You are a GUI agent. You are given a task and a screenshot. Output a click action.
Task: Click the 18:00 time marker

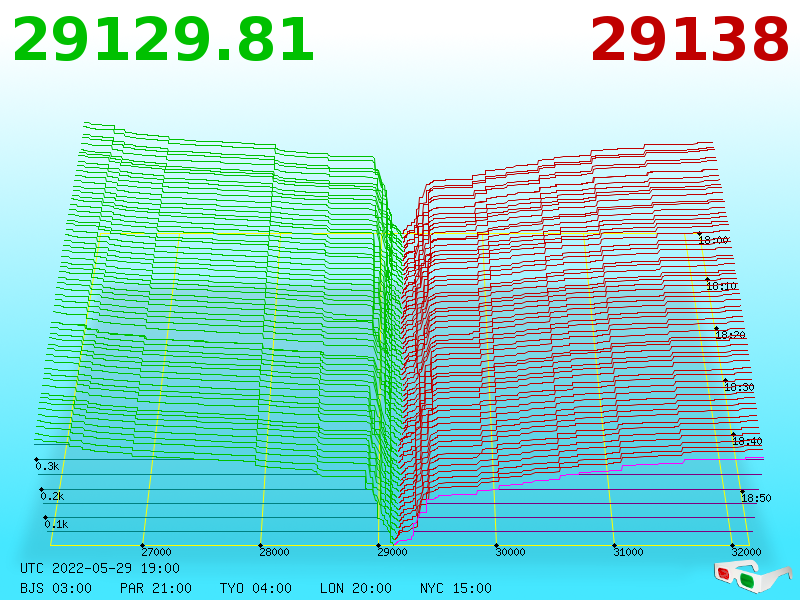click(713, 240)
